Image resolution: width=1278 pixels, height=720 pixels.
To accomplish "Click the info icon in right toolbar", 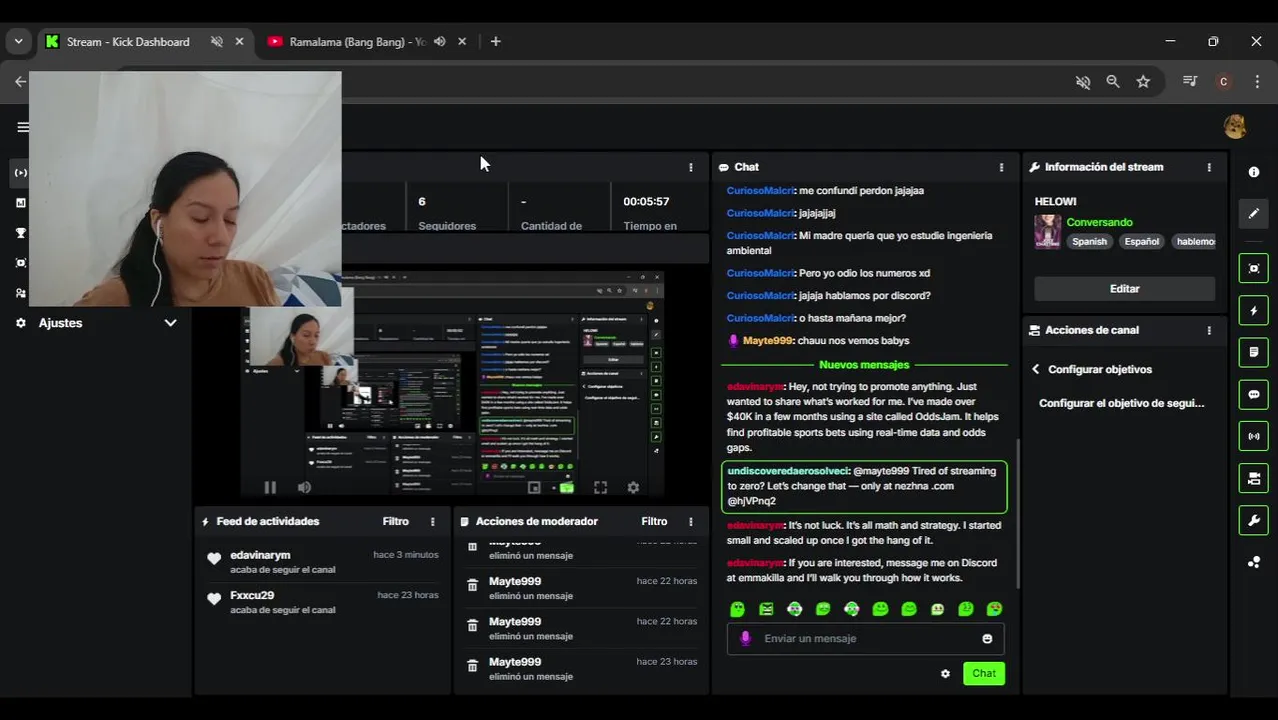I will point(1254,172).
